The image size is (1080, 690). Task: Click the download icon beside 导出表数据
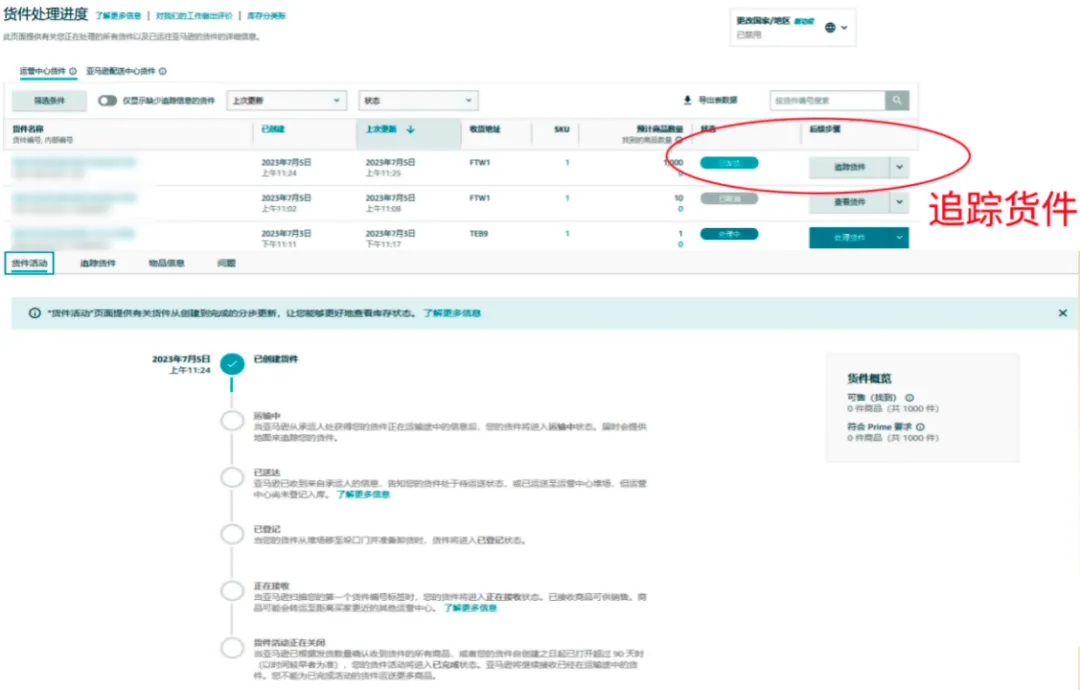(687, 100)
